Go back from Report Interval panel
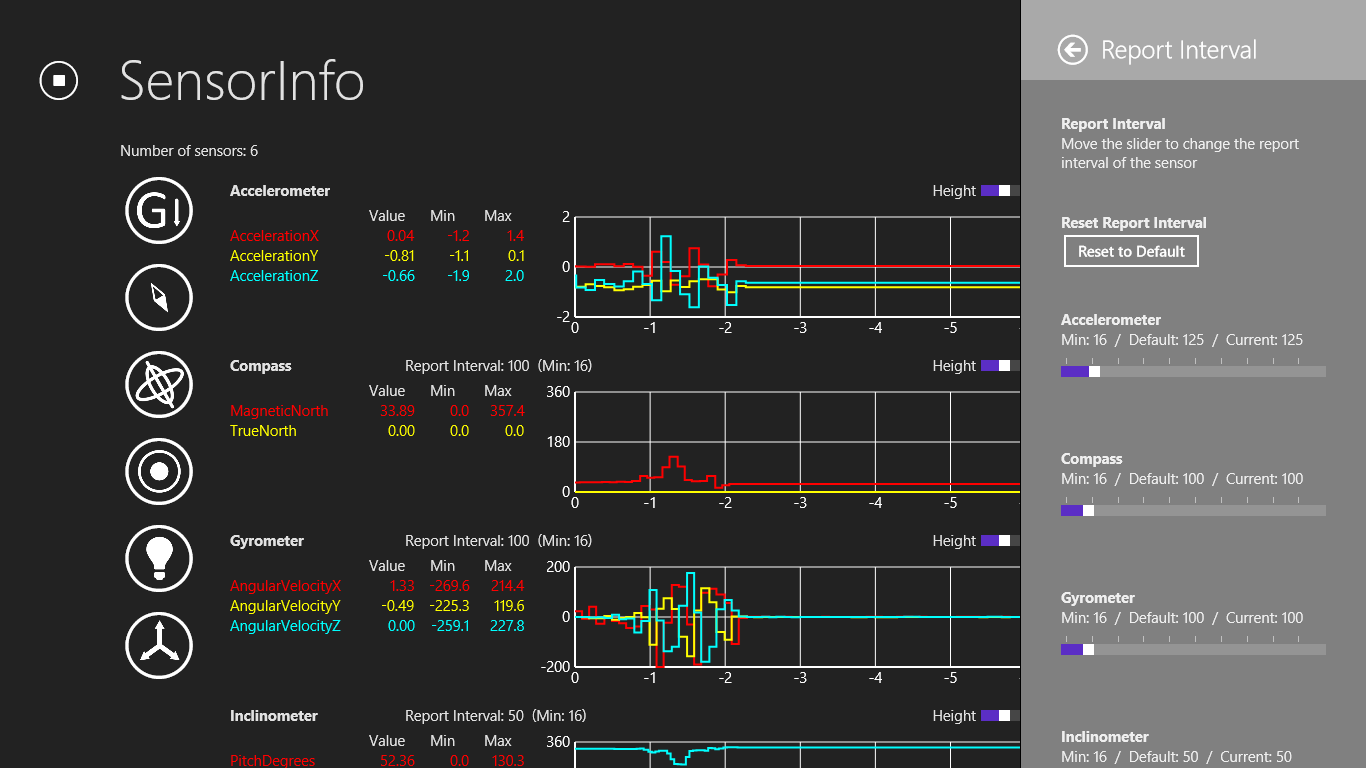1366x768 pixels. pyautogui.click(x=1073, y=50)
